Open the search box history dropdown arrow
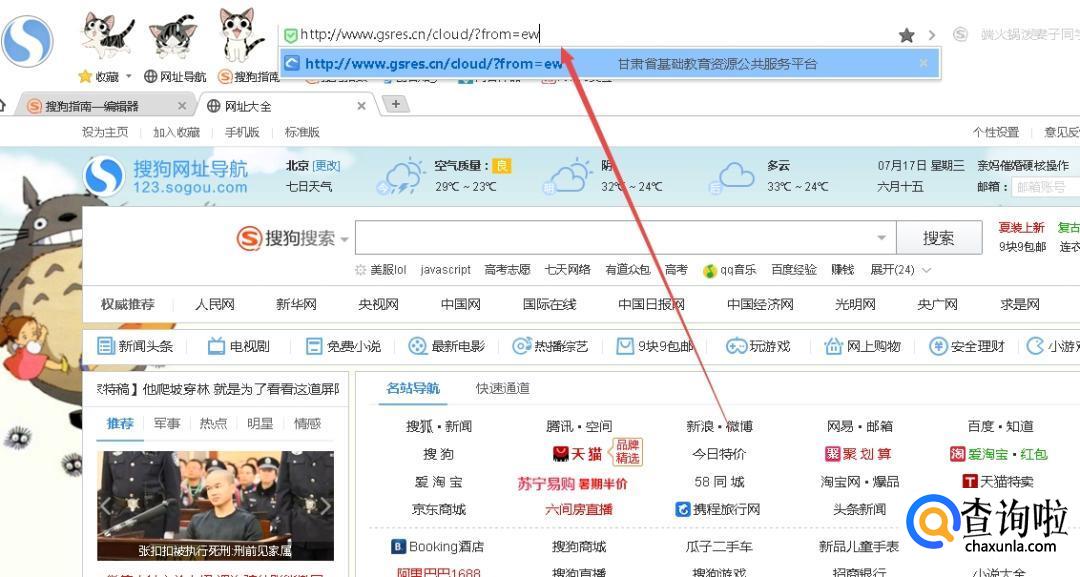The image size is (1080, 577). [882, 238]
